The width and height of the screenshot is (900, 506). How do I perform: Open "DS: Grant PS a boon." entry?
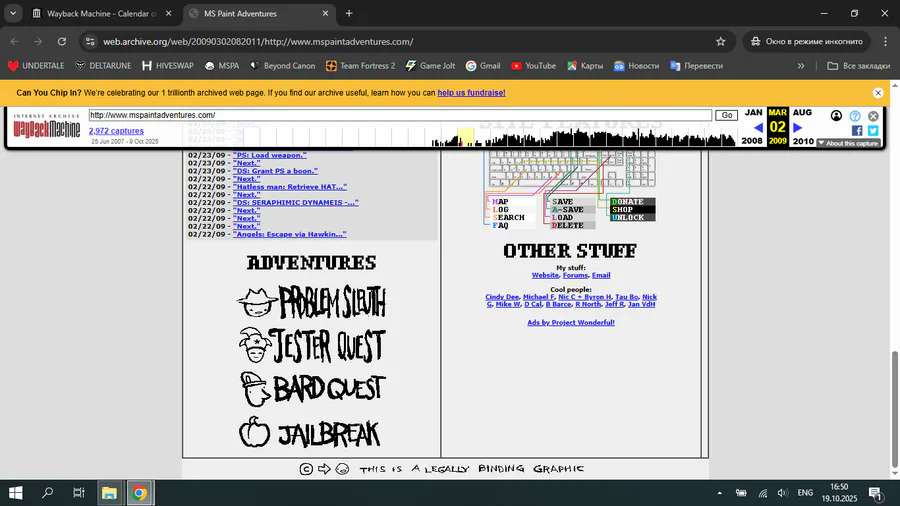[275, 171]
